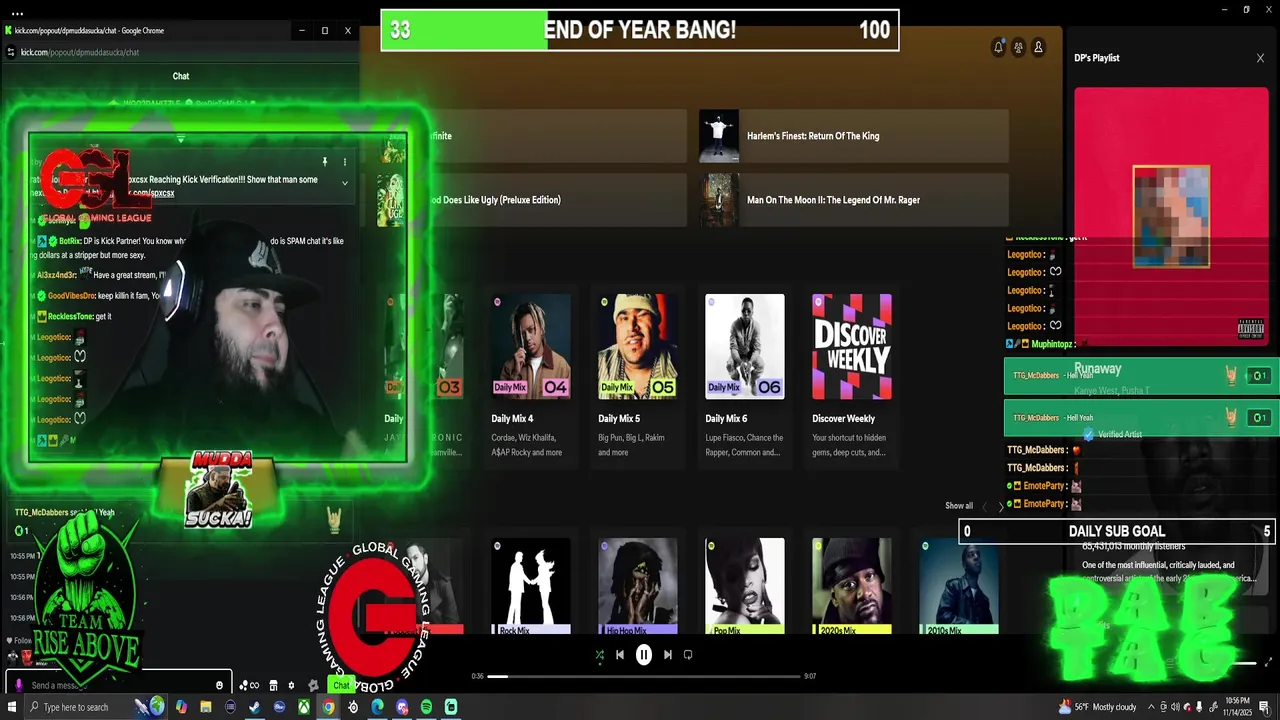Click the Show all link

tap(959, 506)
